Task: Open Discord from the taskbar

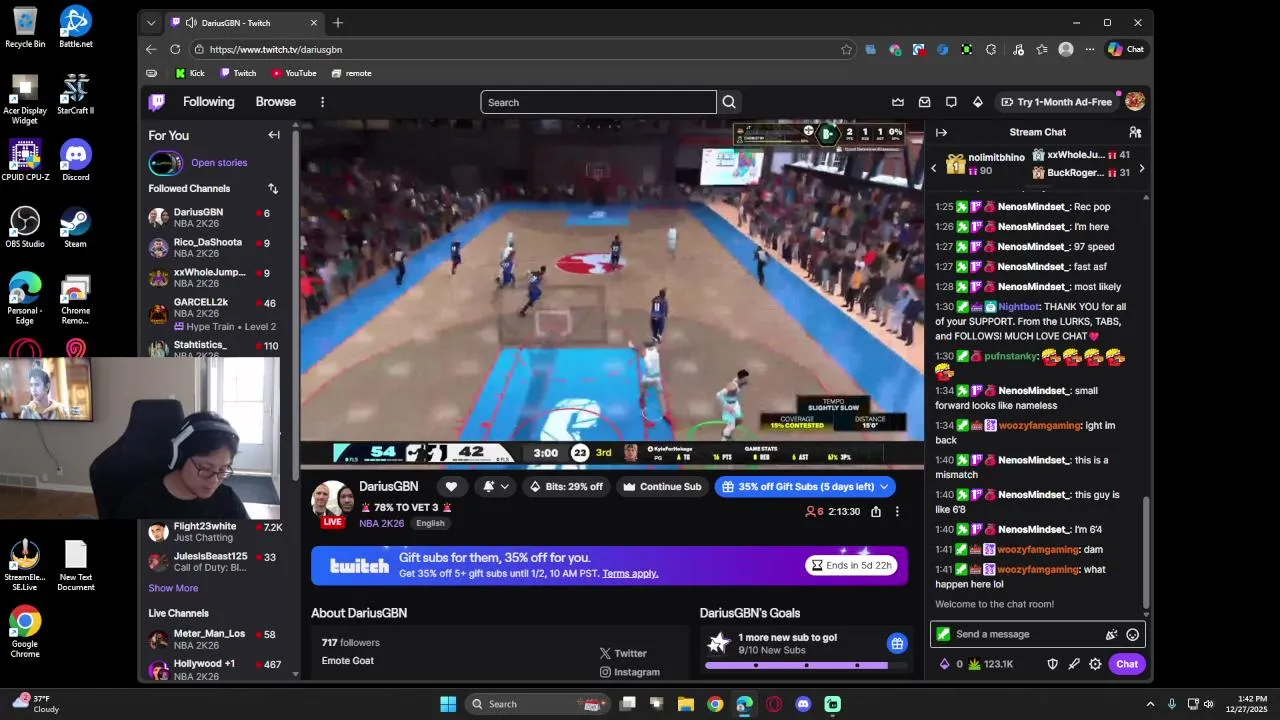Action: point(803,704)
